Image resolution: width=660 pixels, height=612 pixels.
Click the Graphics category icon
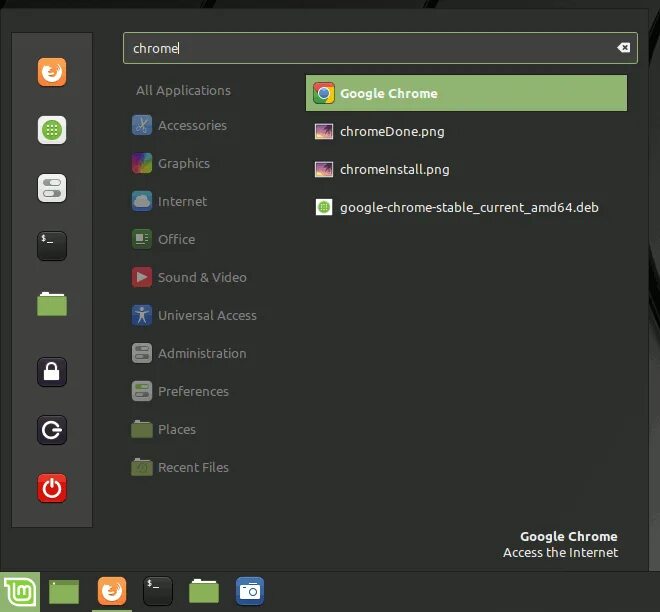[x=142, y=163]
